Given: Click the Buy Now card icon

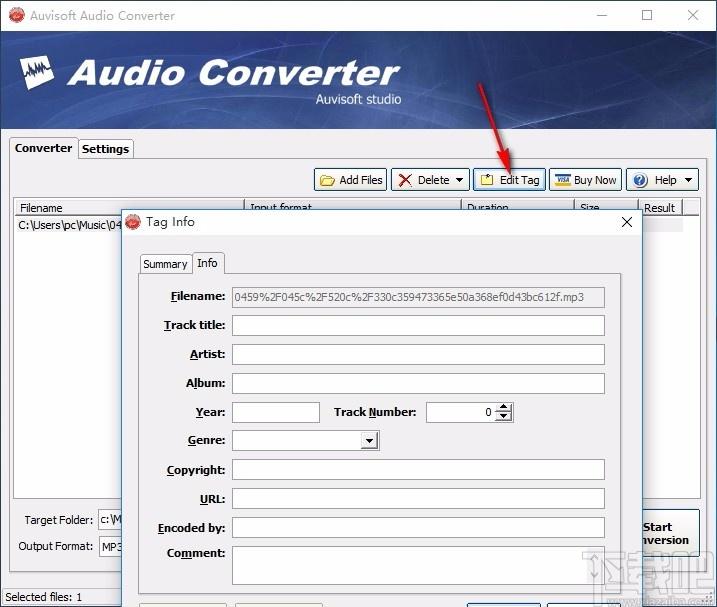Looking at the screenshot, I should point(563,180).
